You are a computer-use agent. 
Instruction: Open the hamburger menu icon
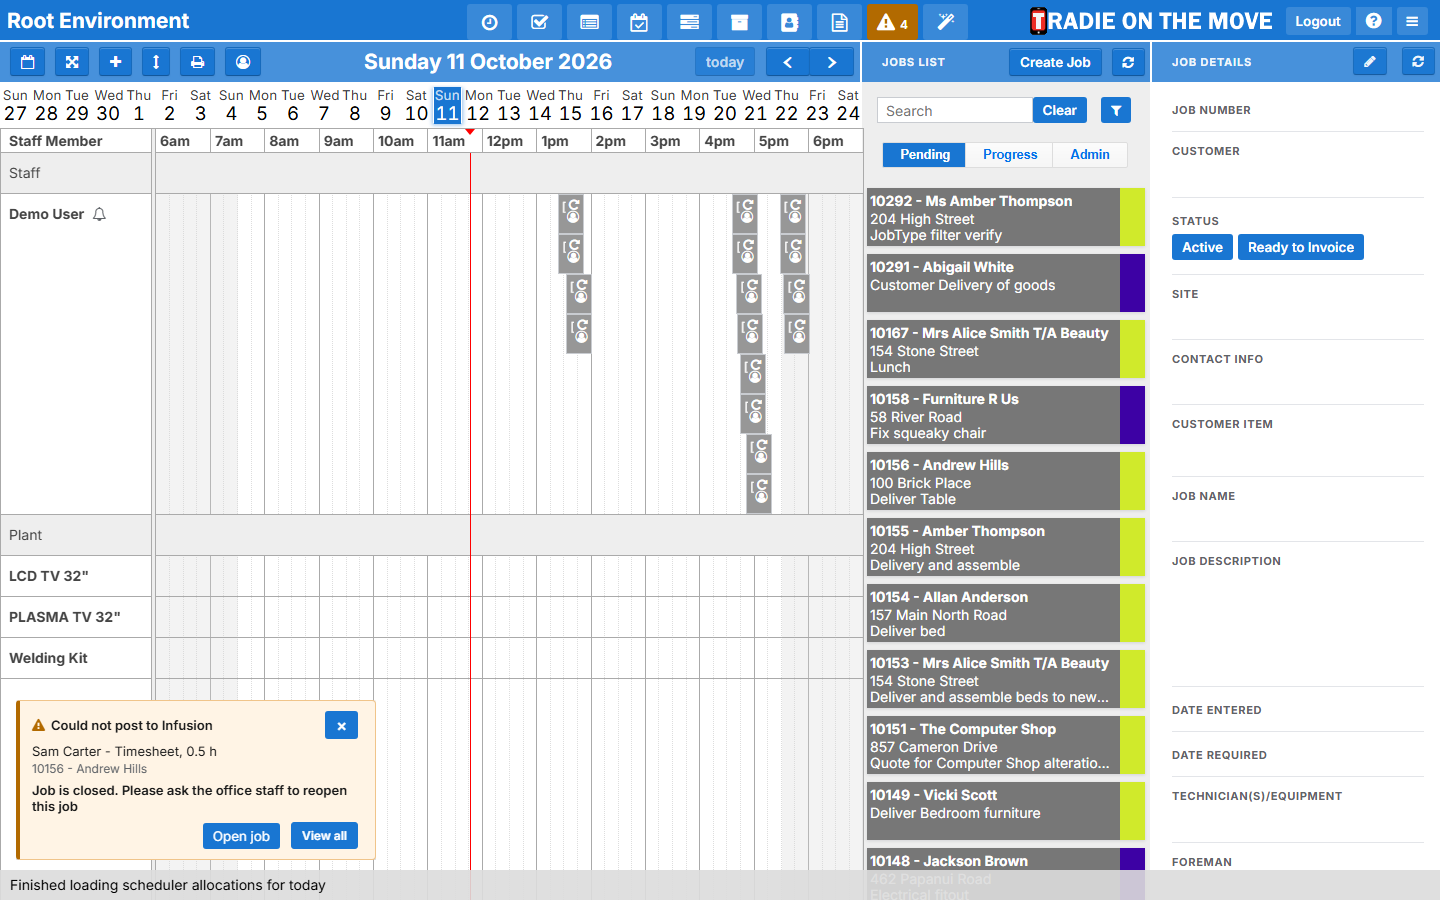1412,21
